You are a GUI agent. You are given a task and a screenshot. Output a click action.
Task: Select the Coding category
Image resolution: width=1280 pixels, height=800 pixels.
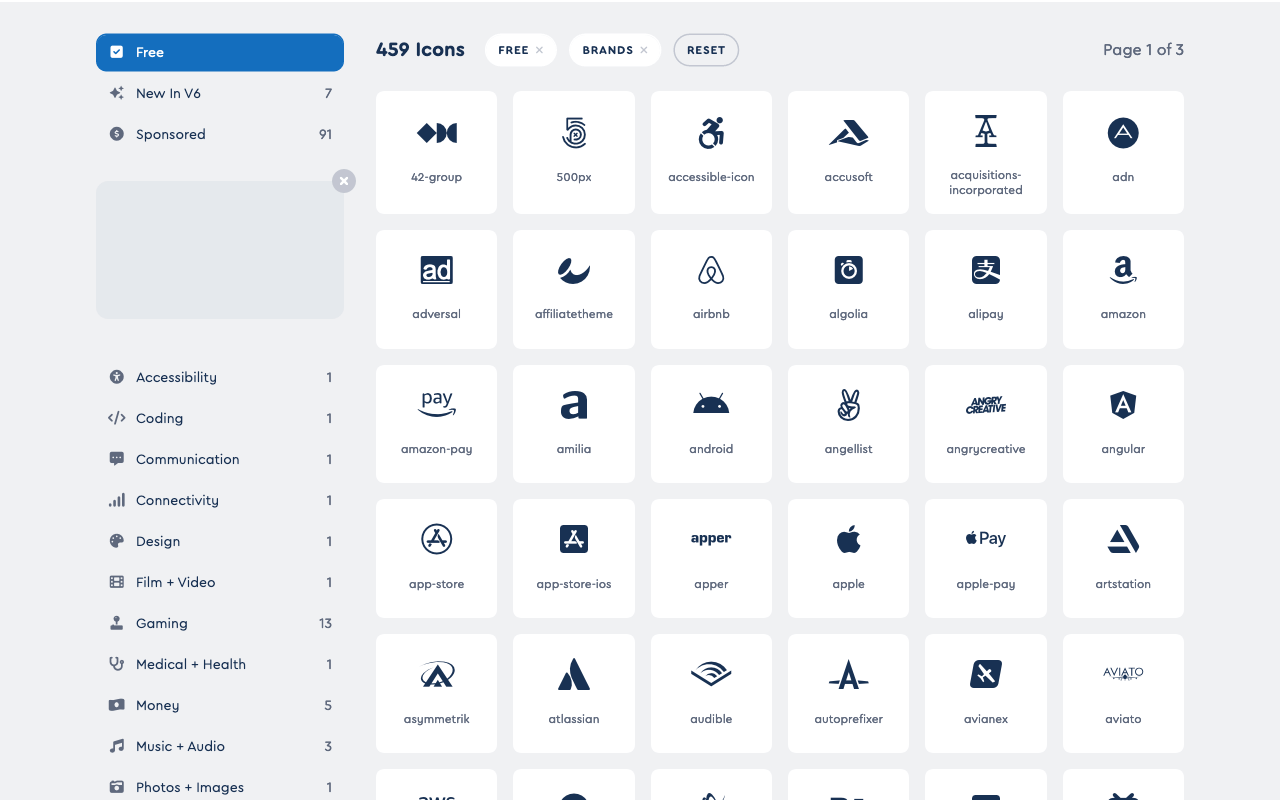(x=220, y=418)
